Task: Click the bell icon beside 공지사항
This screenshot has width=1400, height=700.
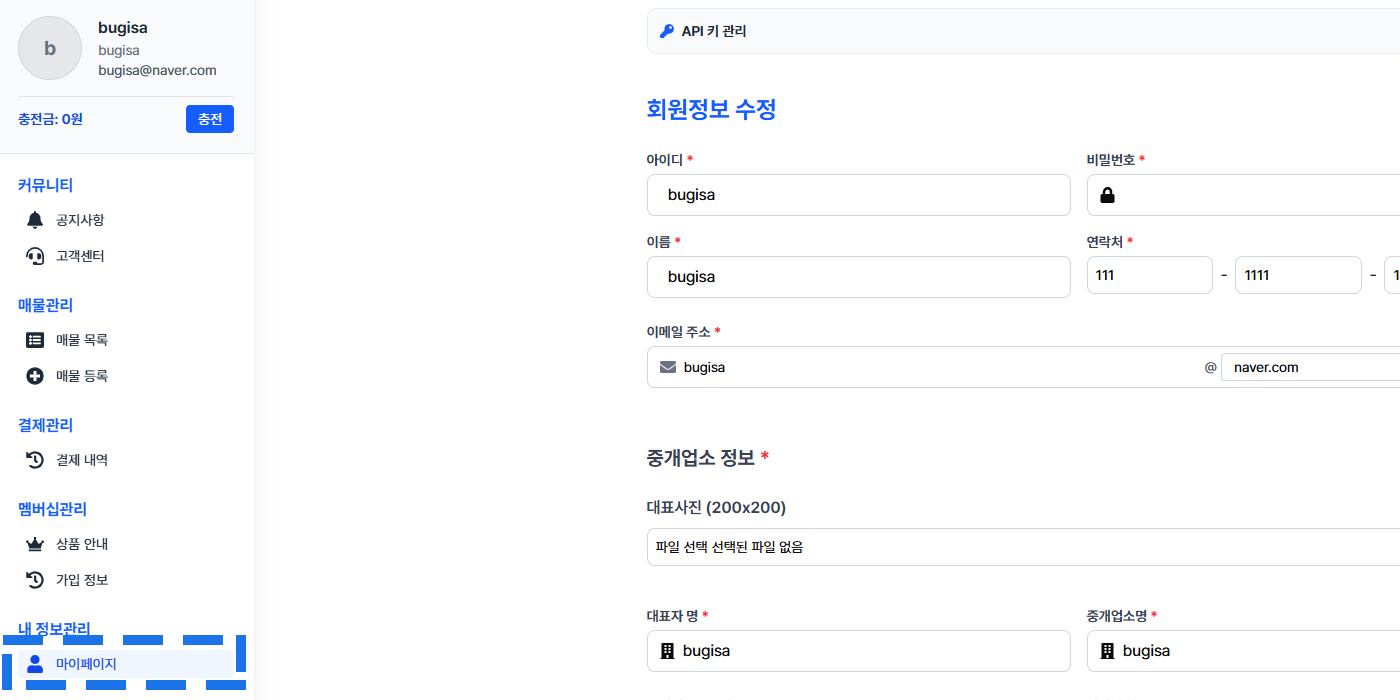Action: [35, 220]
